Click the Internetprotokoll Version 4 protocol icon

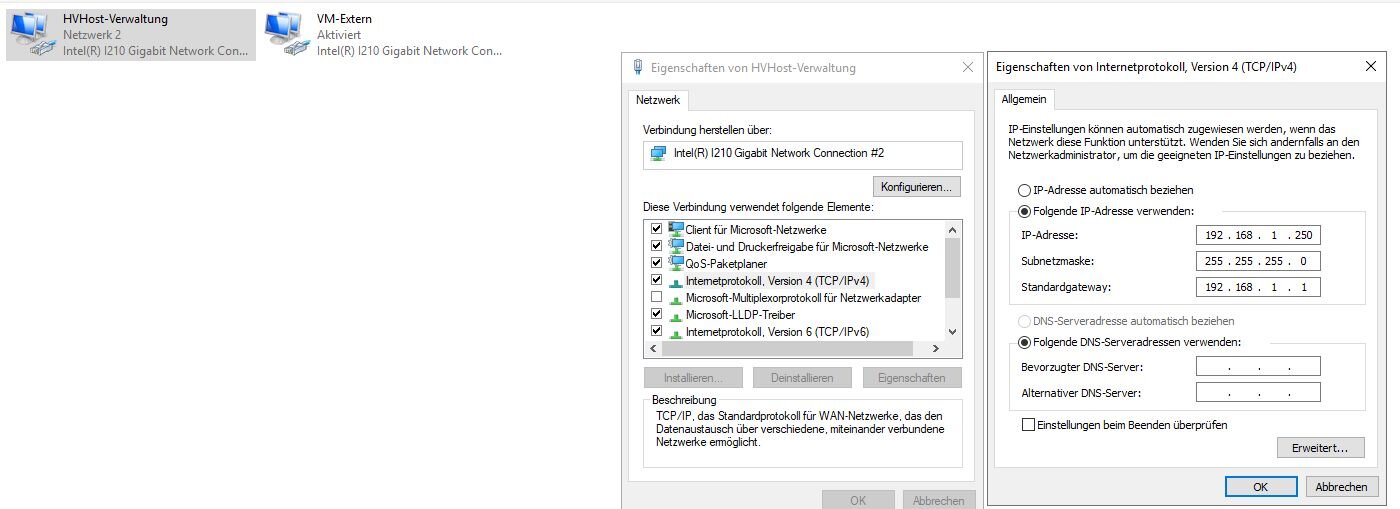(x=677, y=281)
